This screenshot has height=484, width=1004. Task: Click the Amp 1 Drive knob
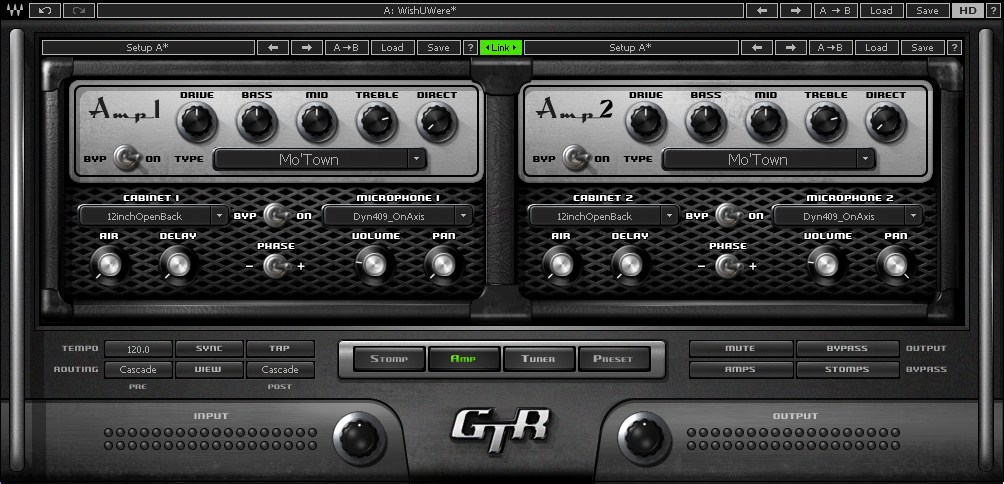coord(196,122)
